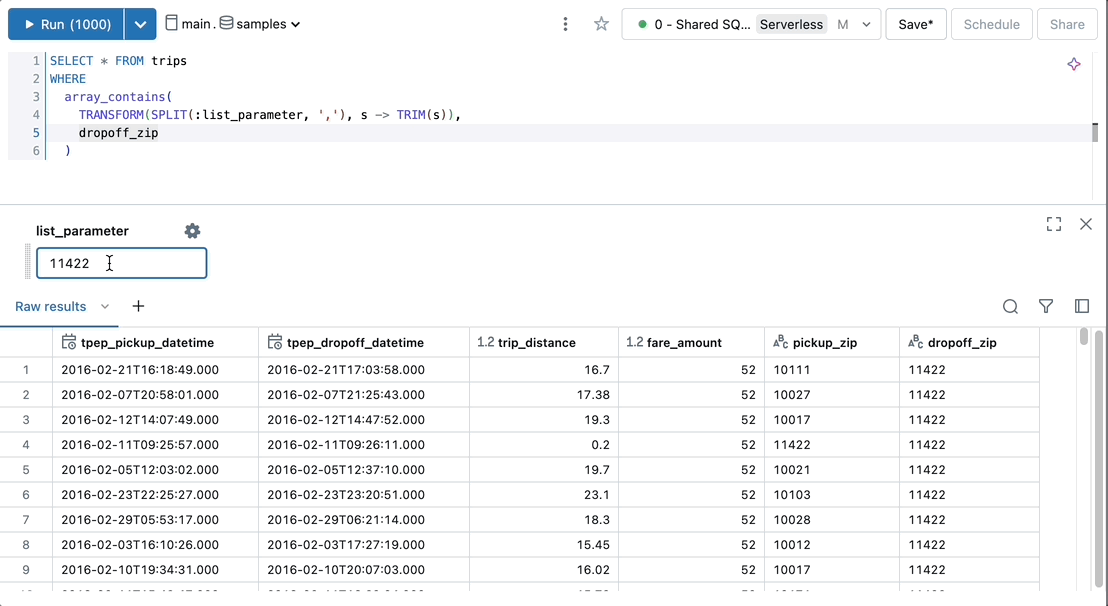1108x606 pixels.
Task: Add a new visualization tab
Action: (138, 306)
